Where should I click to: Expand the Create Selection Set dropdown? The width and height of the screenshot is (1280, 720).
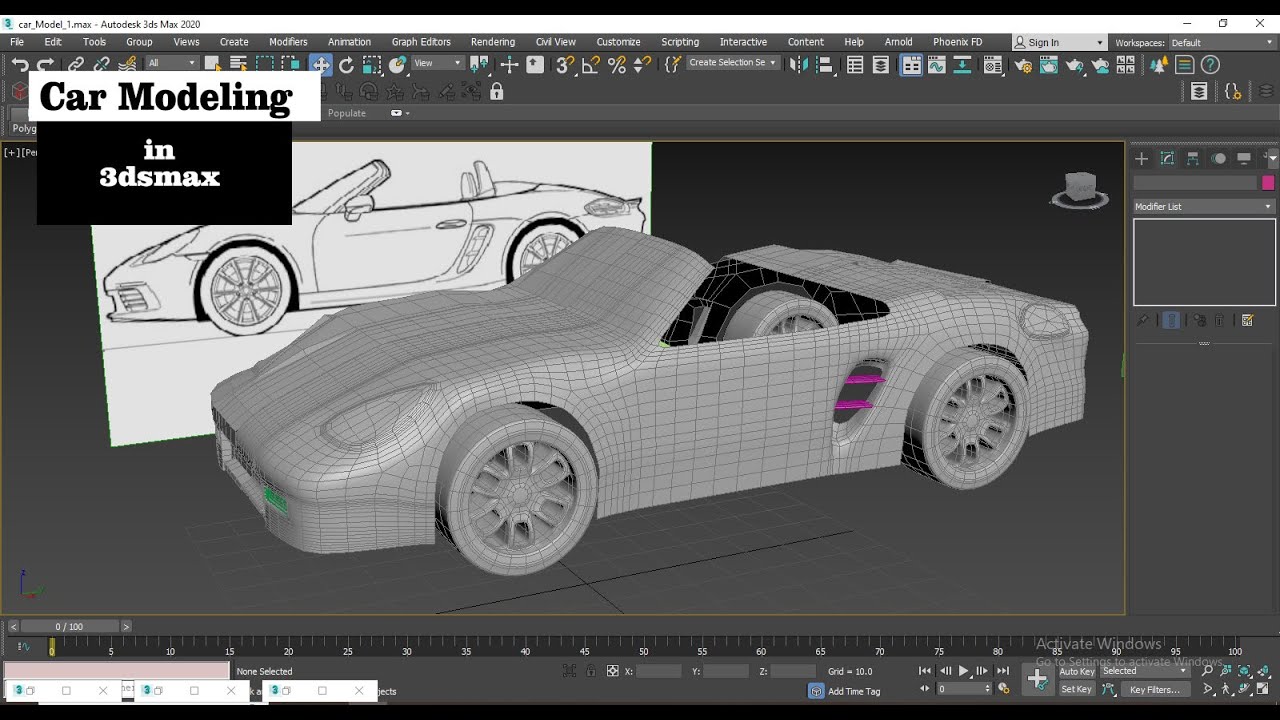[733, 63]
